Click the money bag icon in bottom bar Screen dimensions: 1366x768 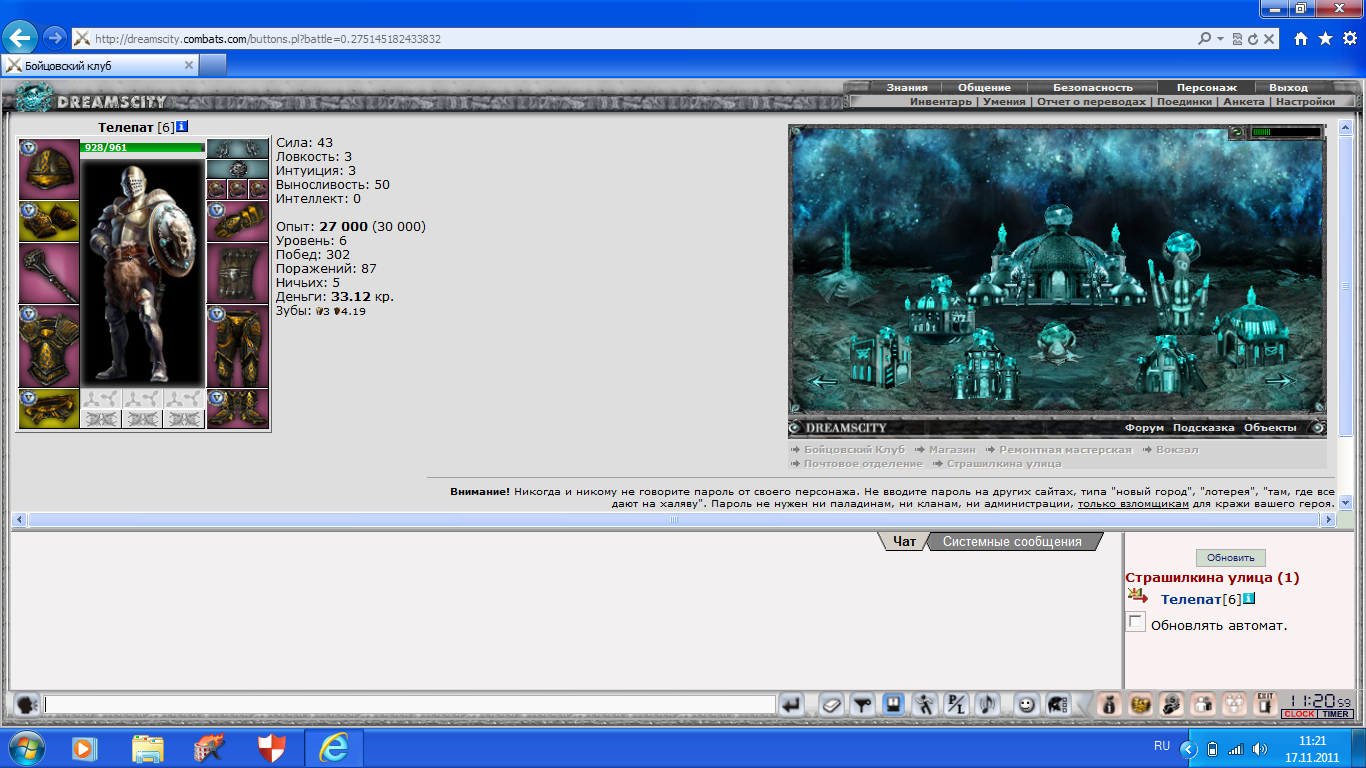pos(1108,705)
